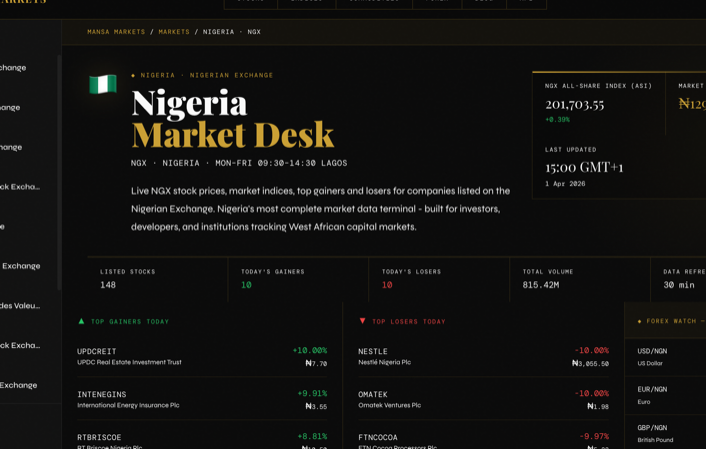Select the GBP/NGN forex pair
Viewport: 706px width, 449px height.
(665, 433)
